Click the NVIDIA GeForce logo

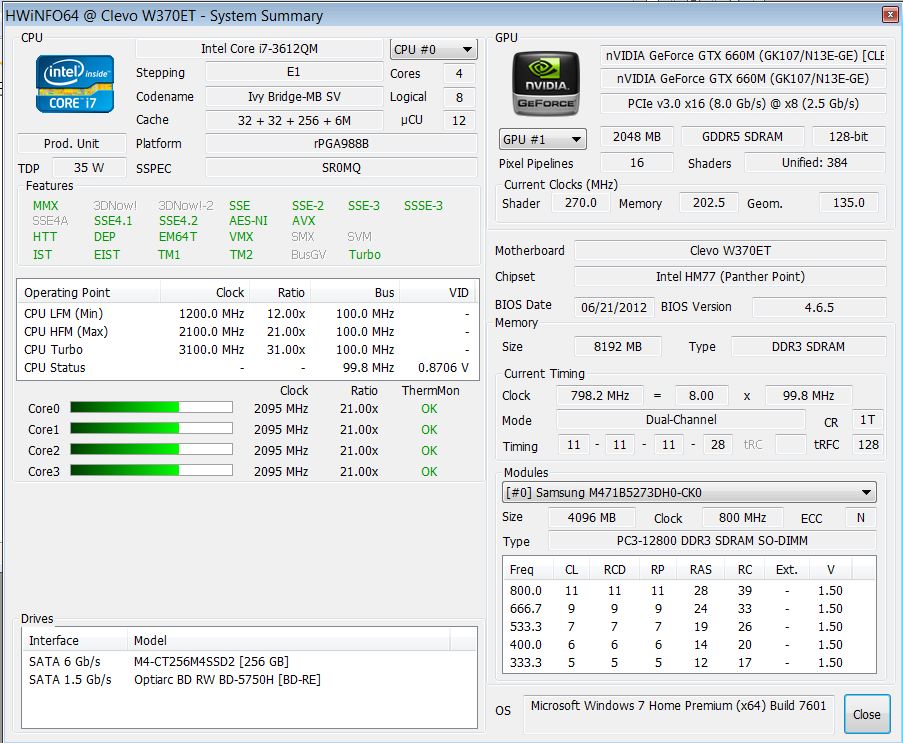tap(545, 84)
